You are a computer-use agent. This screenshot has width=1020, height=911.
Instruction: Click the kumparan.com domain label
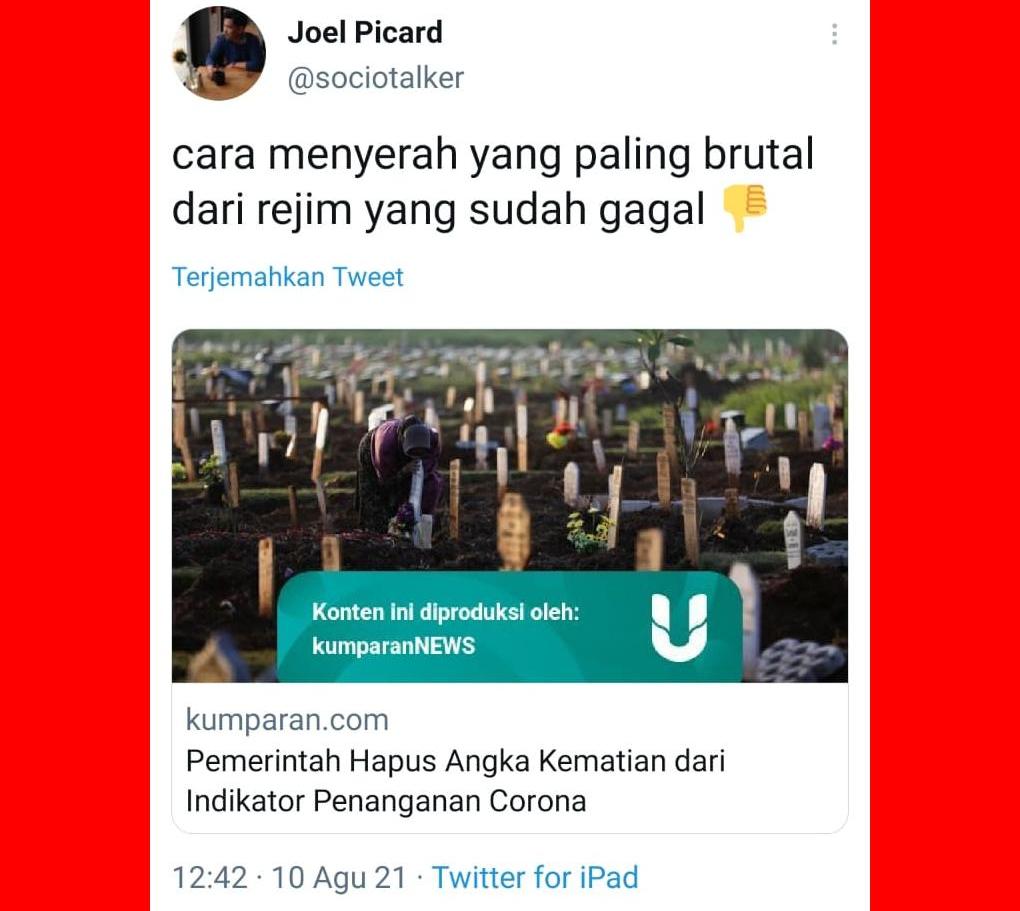pyautogui.click(x=287, y=720)
